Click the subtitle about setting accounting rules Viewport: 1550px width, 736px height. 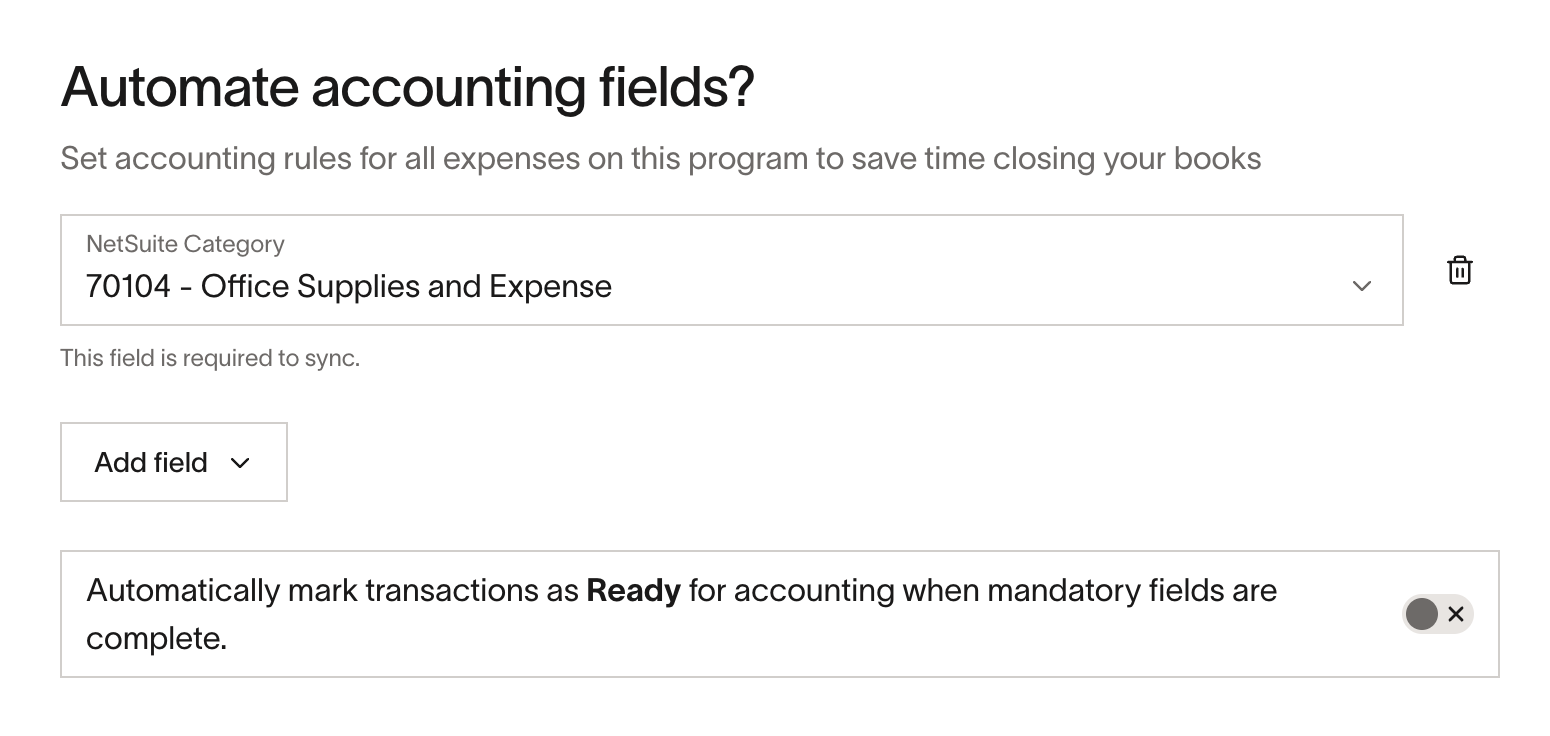point(661,158)
